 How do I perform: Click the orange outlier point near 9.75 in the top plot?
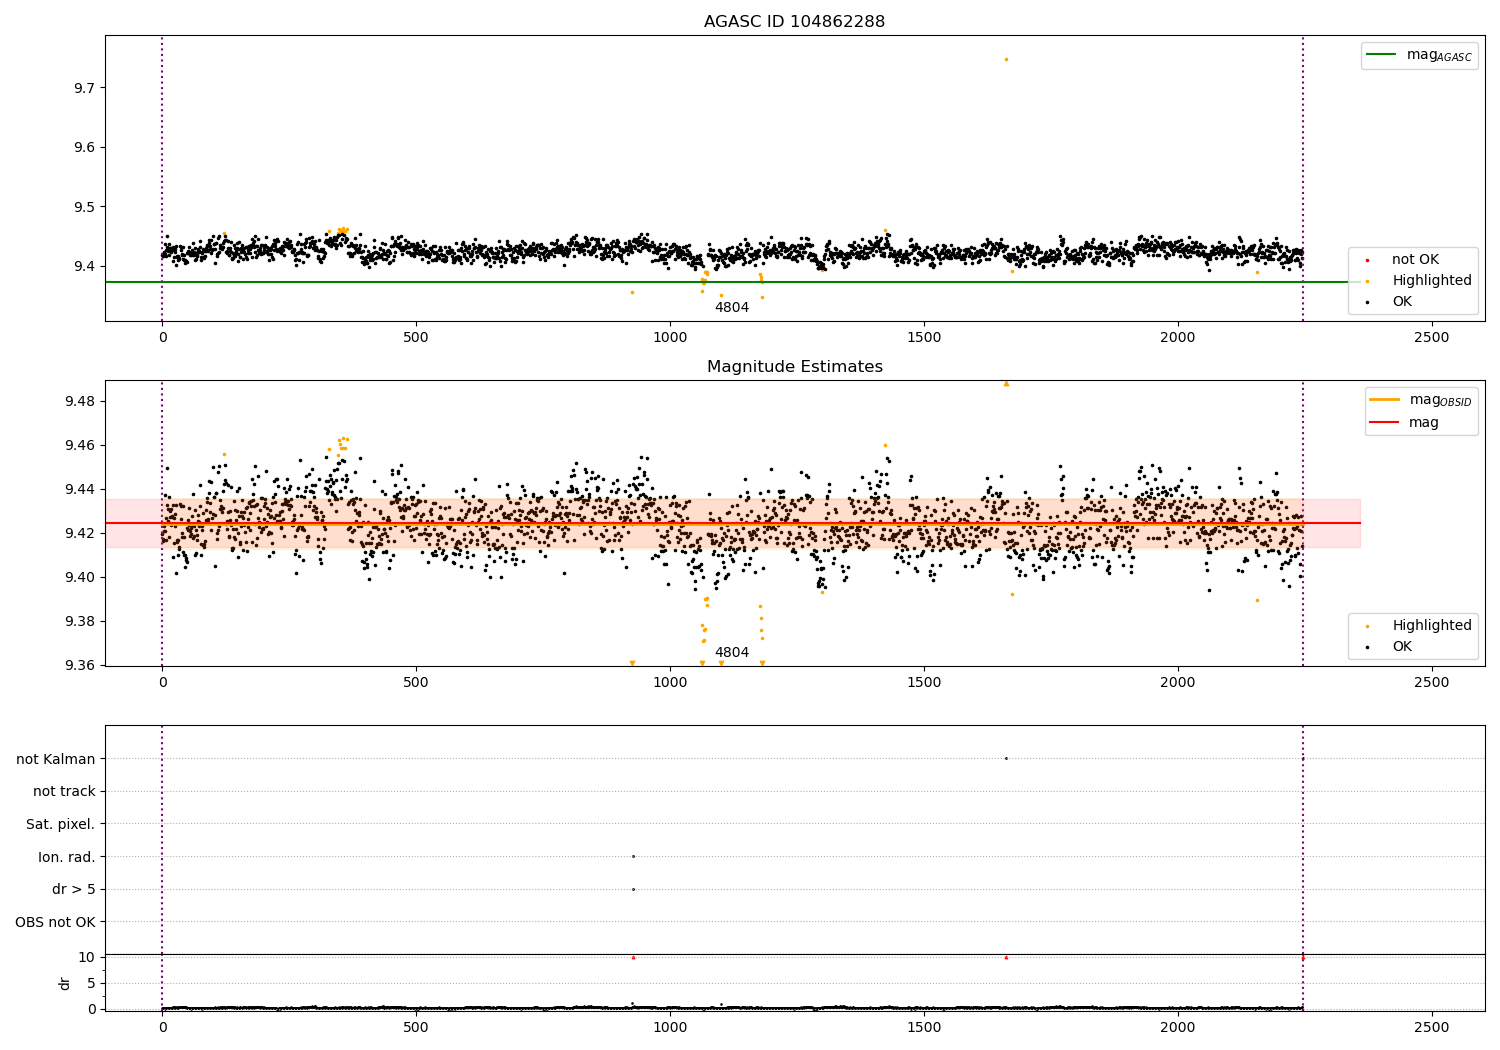point(1006,59)
